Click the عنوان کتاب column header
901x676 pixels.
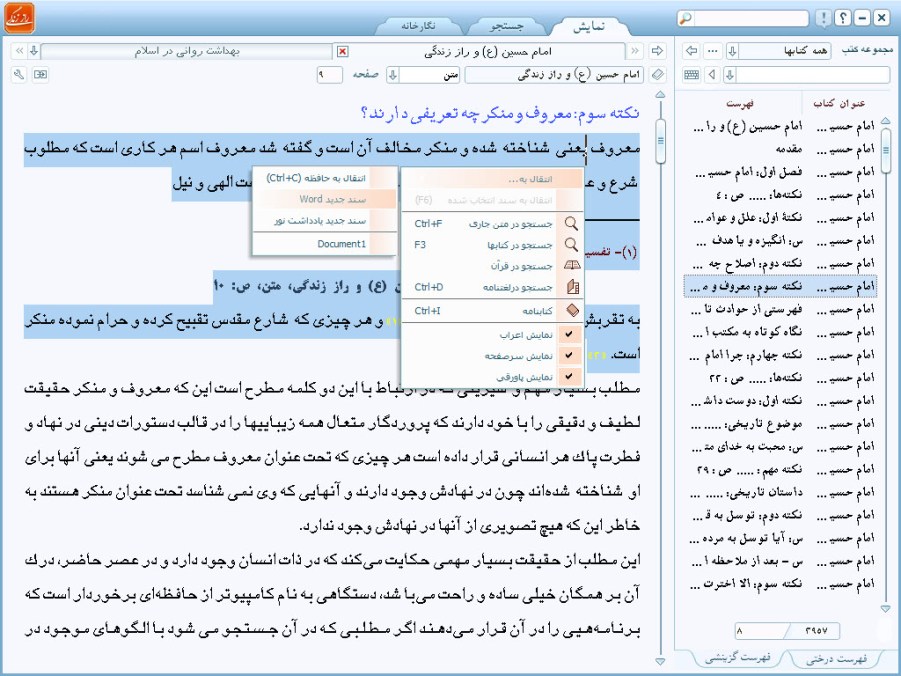[839, 103]
